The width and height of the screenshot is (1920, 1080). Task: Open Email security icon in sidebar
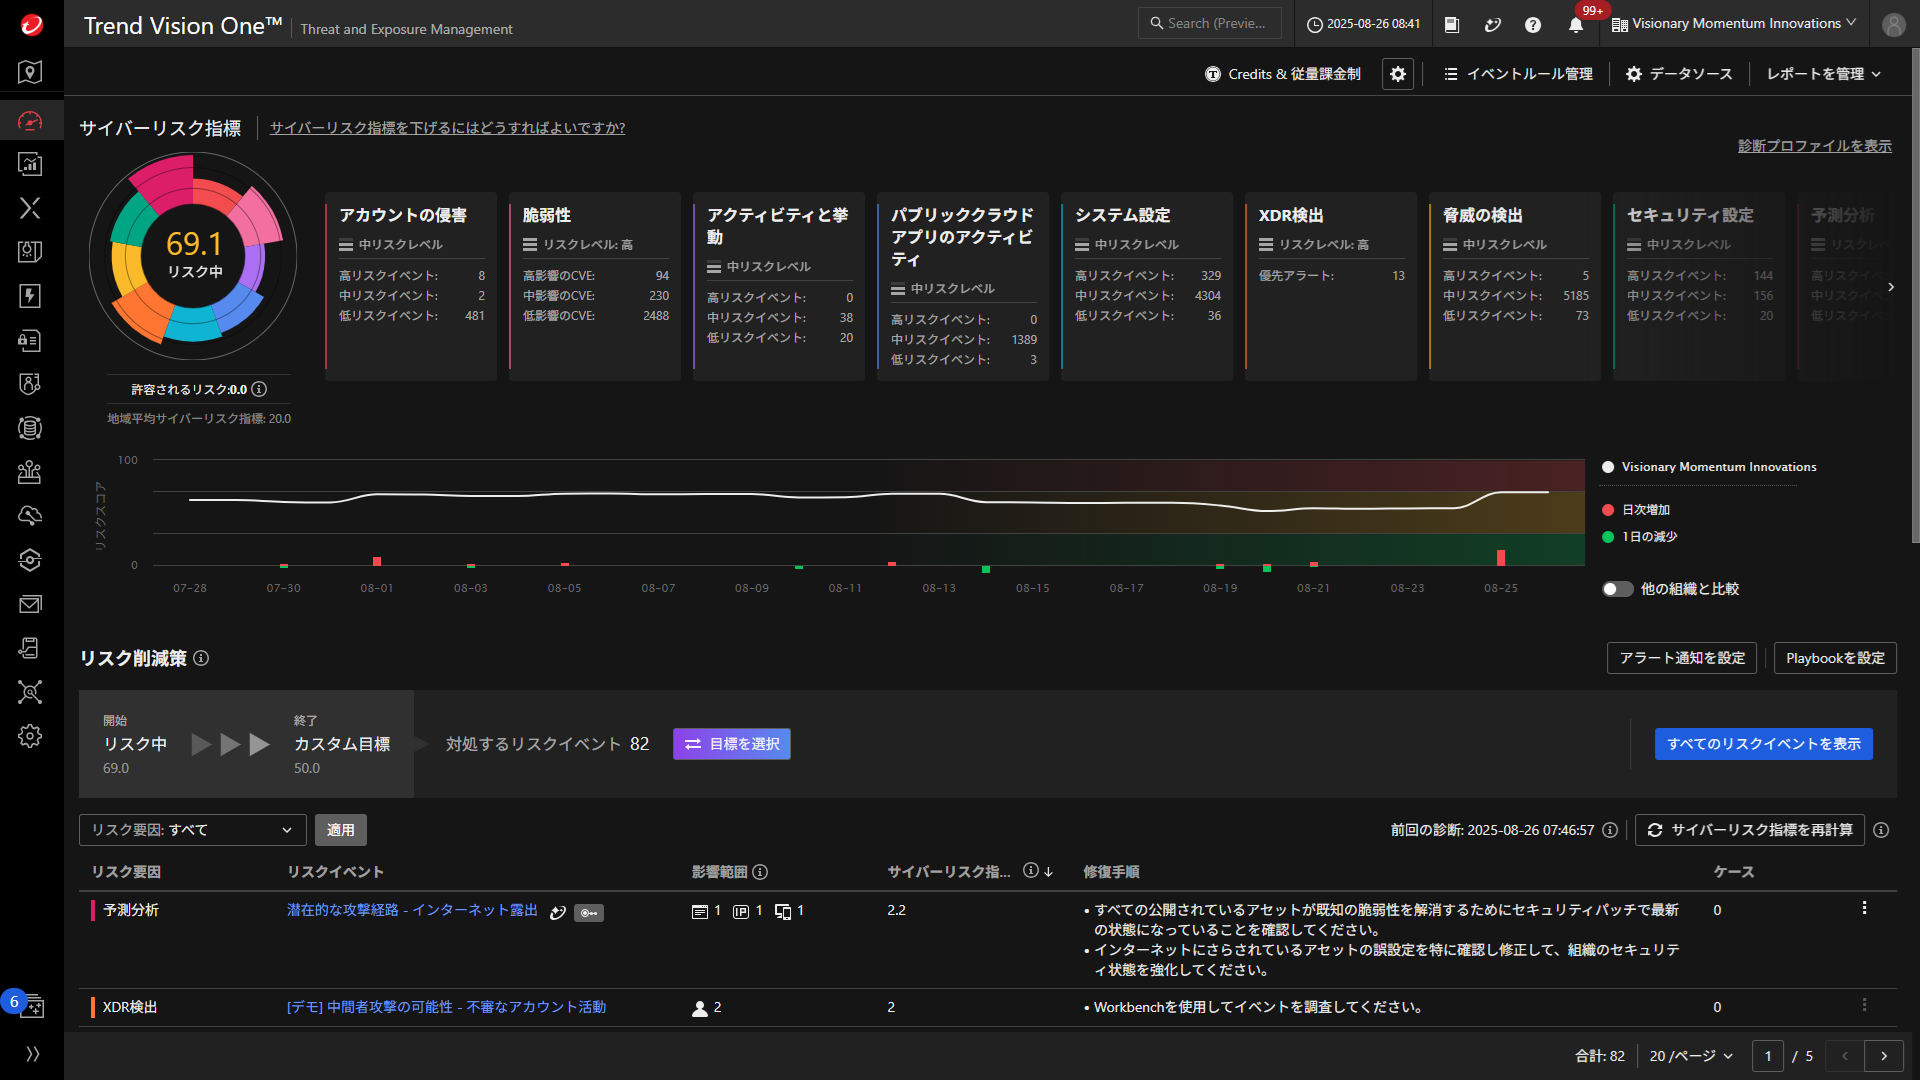(x=30, y=604)
